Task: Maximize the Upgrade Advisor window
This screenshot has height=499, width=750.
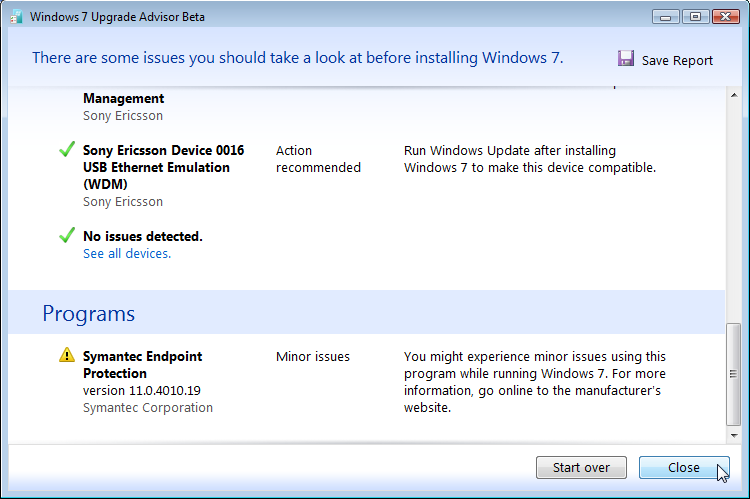Action: tap(695, 17)
